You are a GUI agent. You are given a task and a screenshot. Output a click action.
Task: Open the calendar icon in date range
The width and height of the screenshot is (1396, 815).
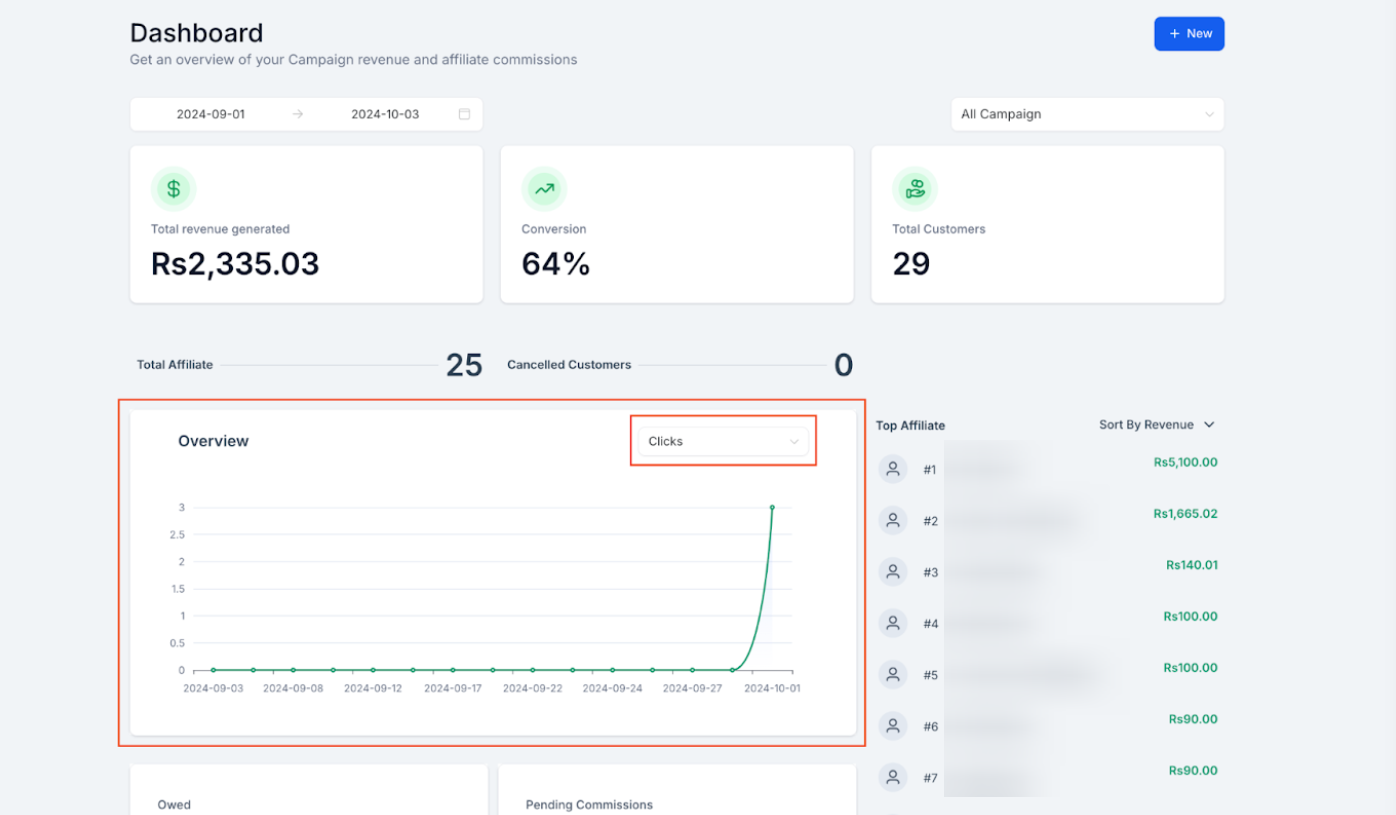pos(464,114)
